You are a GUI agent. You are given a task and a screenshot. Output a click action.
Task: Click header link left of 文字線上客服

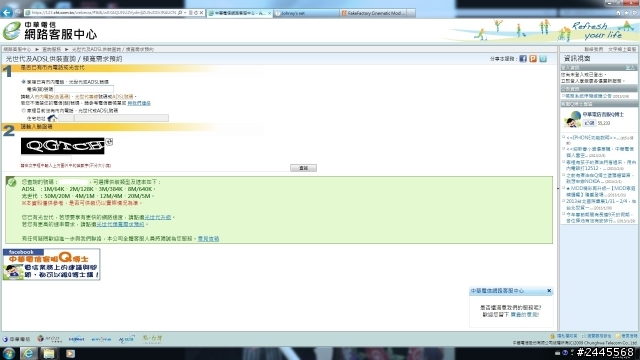(593, 49)
